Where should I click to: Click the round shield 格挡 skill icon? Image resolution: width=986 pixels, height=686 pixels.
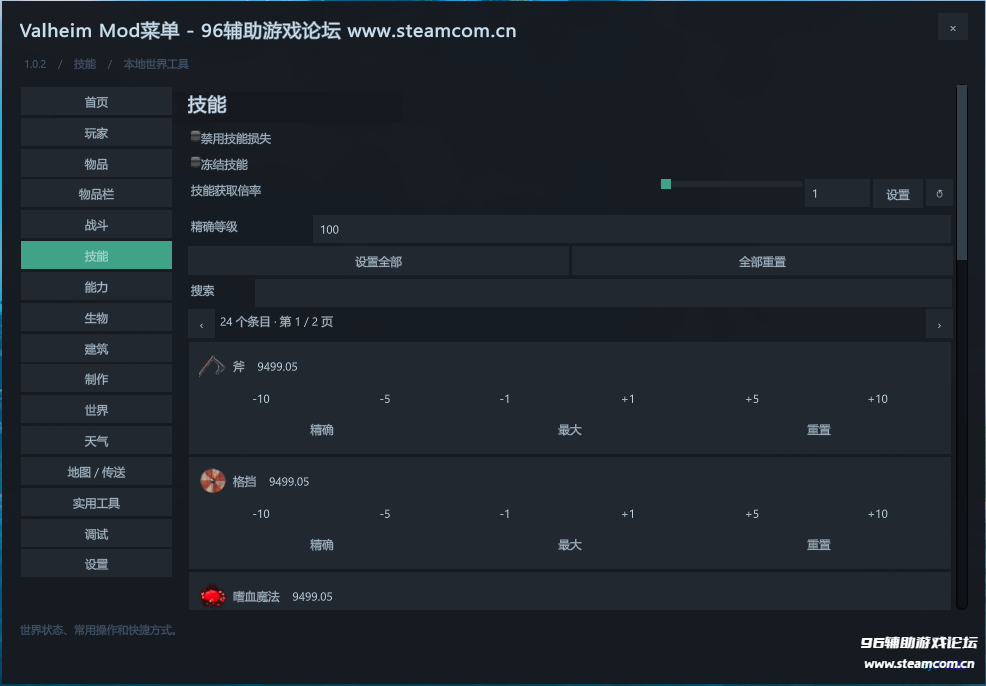click(213, 481)
